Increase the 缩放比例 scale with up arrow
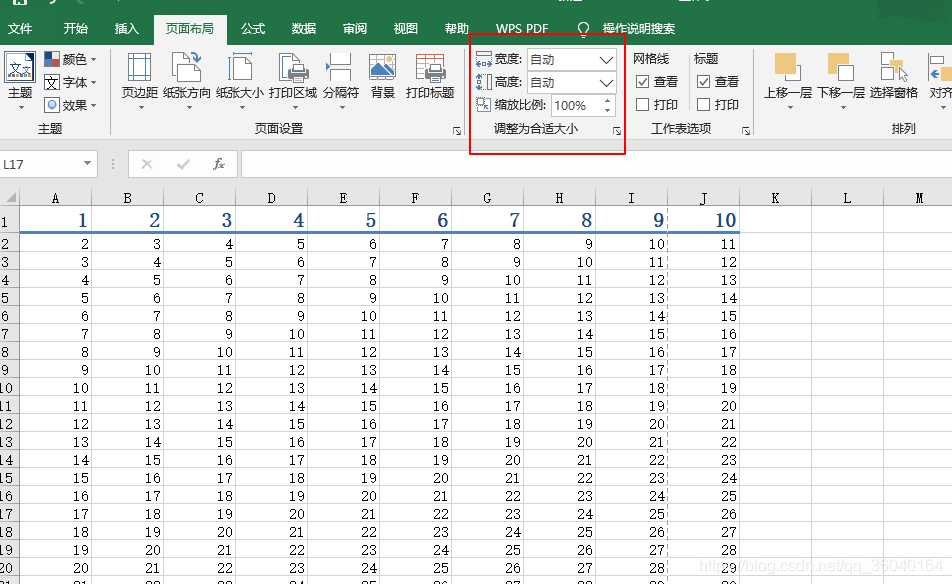Viewport: 952px width, 584px height. click(x=607, y=101)
